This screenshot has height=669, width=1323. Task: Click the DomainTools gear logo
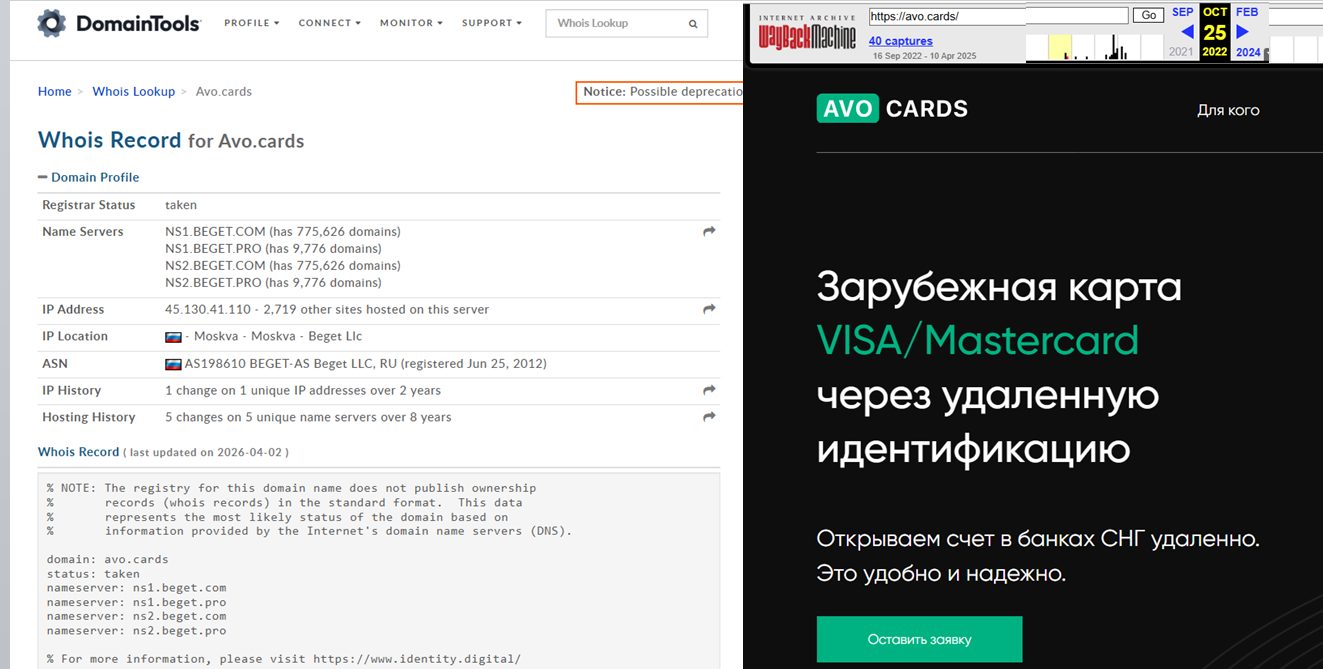click(52, 23)
